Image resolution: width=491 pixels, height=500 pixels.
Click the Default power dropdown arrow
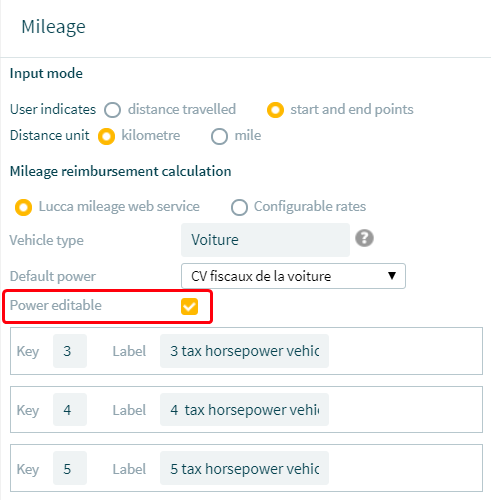tap(392, 276)
